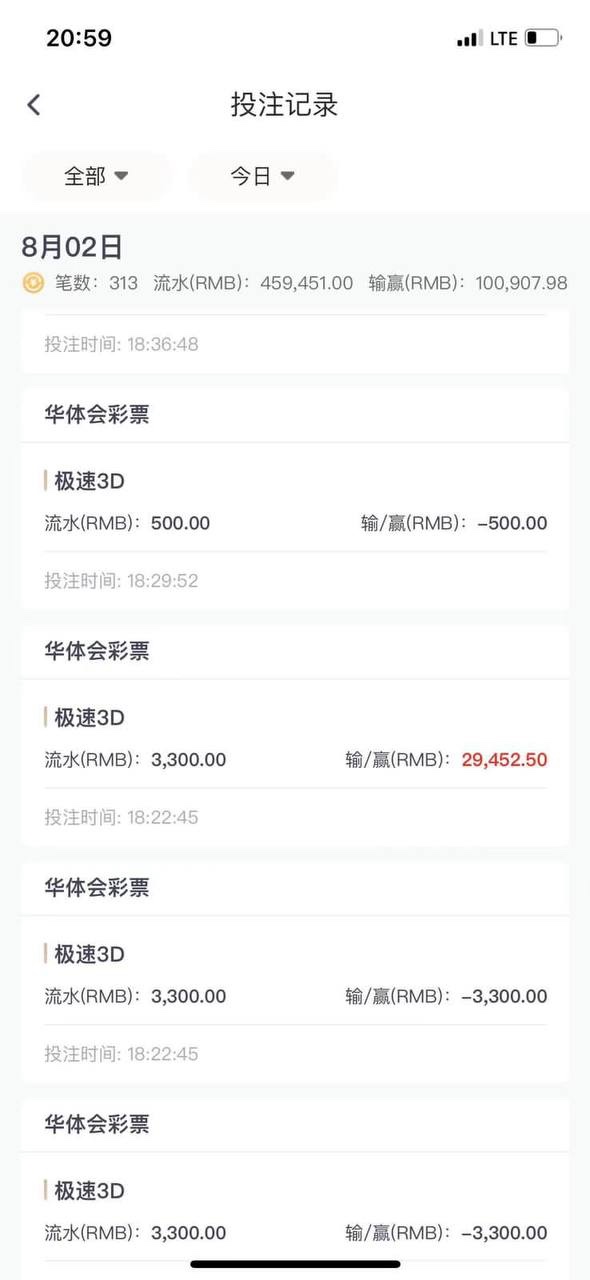
Task: Open the 极速3D bet losing 500.00
Action: [295, 527]
